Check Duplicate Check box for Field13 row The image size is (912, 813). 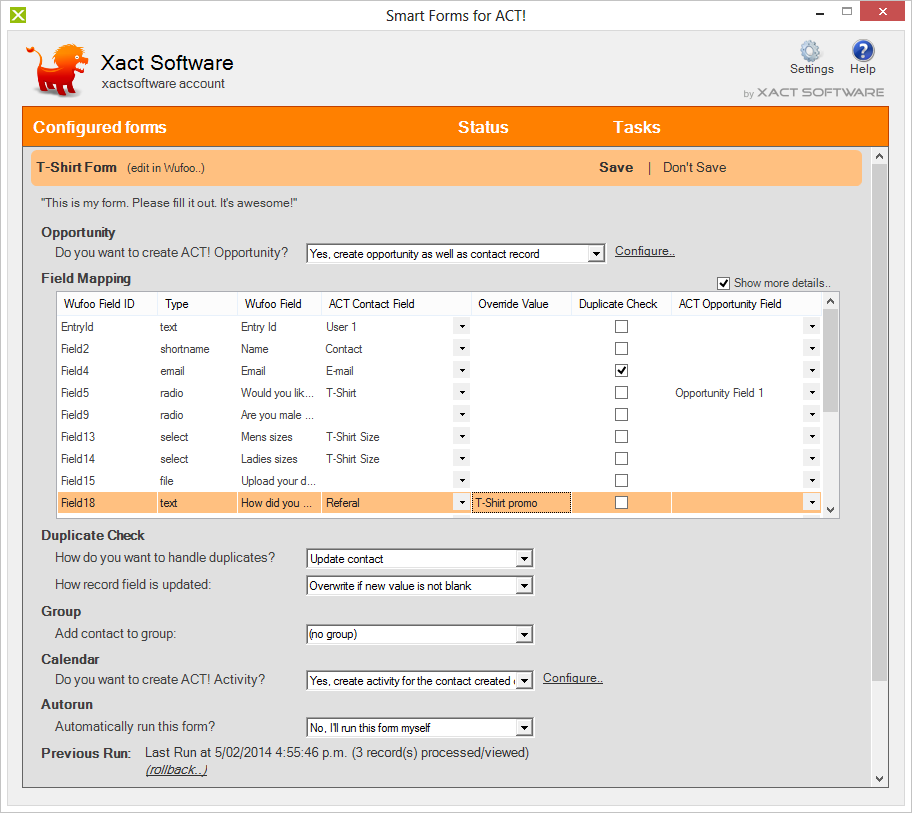[x=621, y=437]
